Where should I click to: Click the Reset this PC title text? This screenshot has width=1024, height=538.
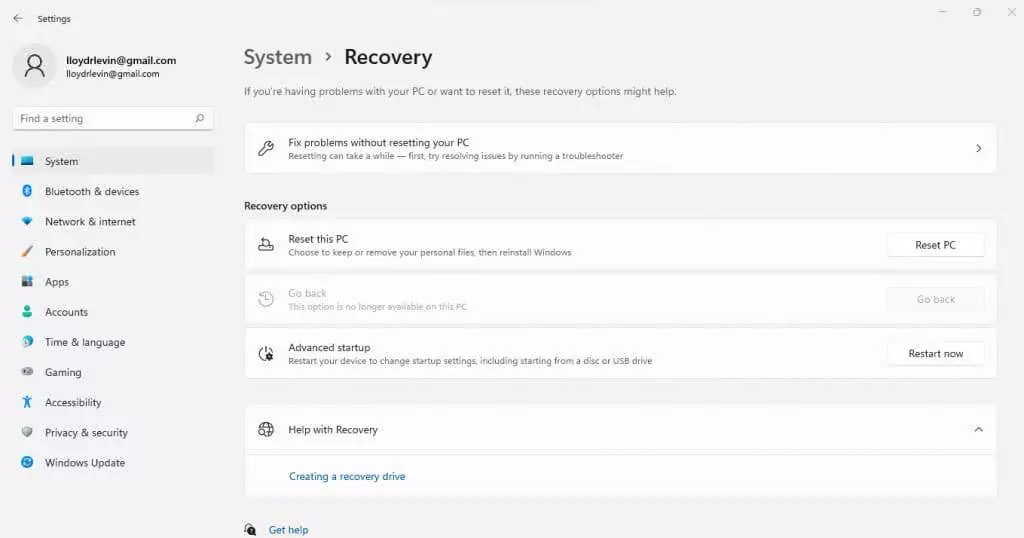318,239
